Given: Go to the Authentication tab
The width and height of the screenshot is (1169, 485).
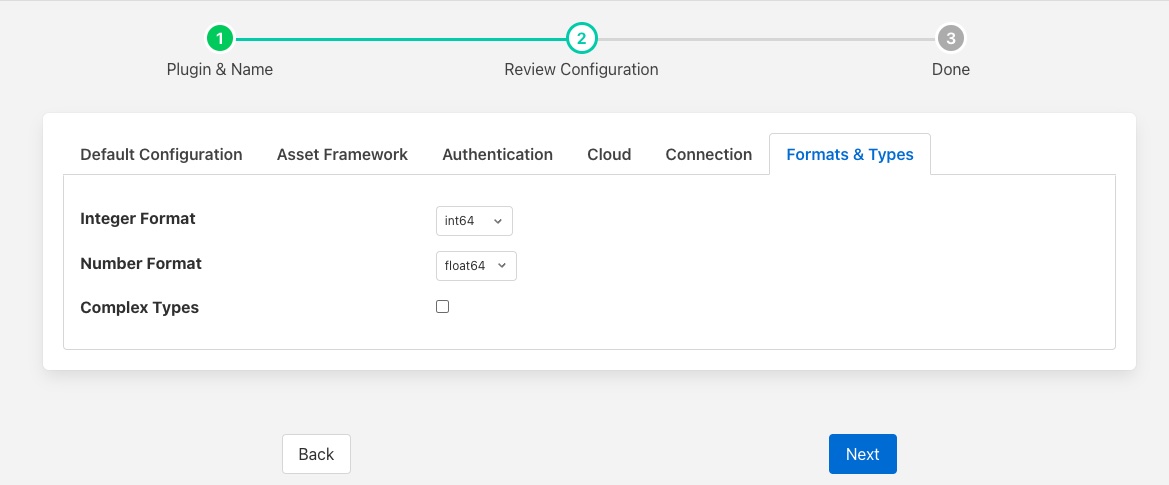Looking at the screenshot, I should [497, 155].
